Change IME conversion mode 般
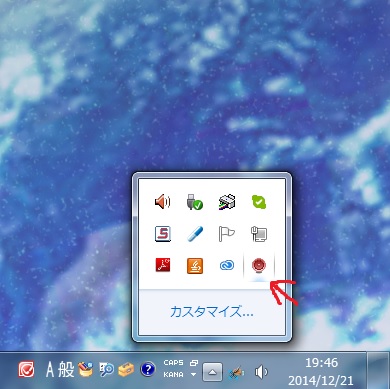 66,369
